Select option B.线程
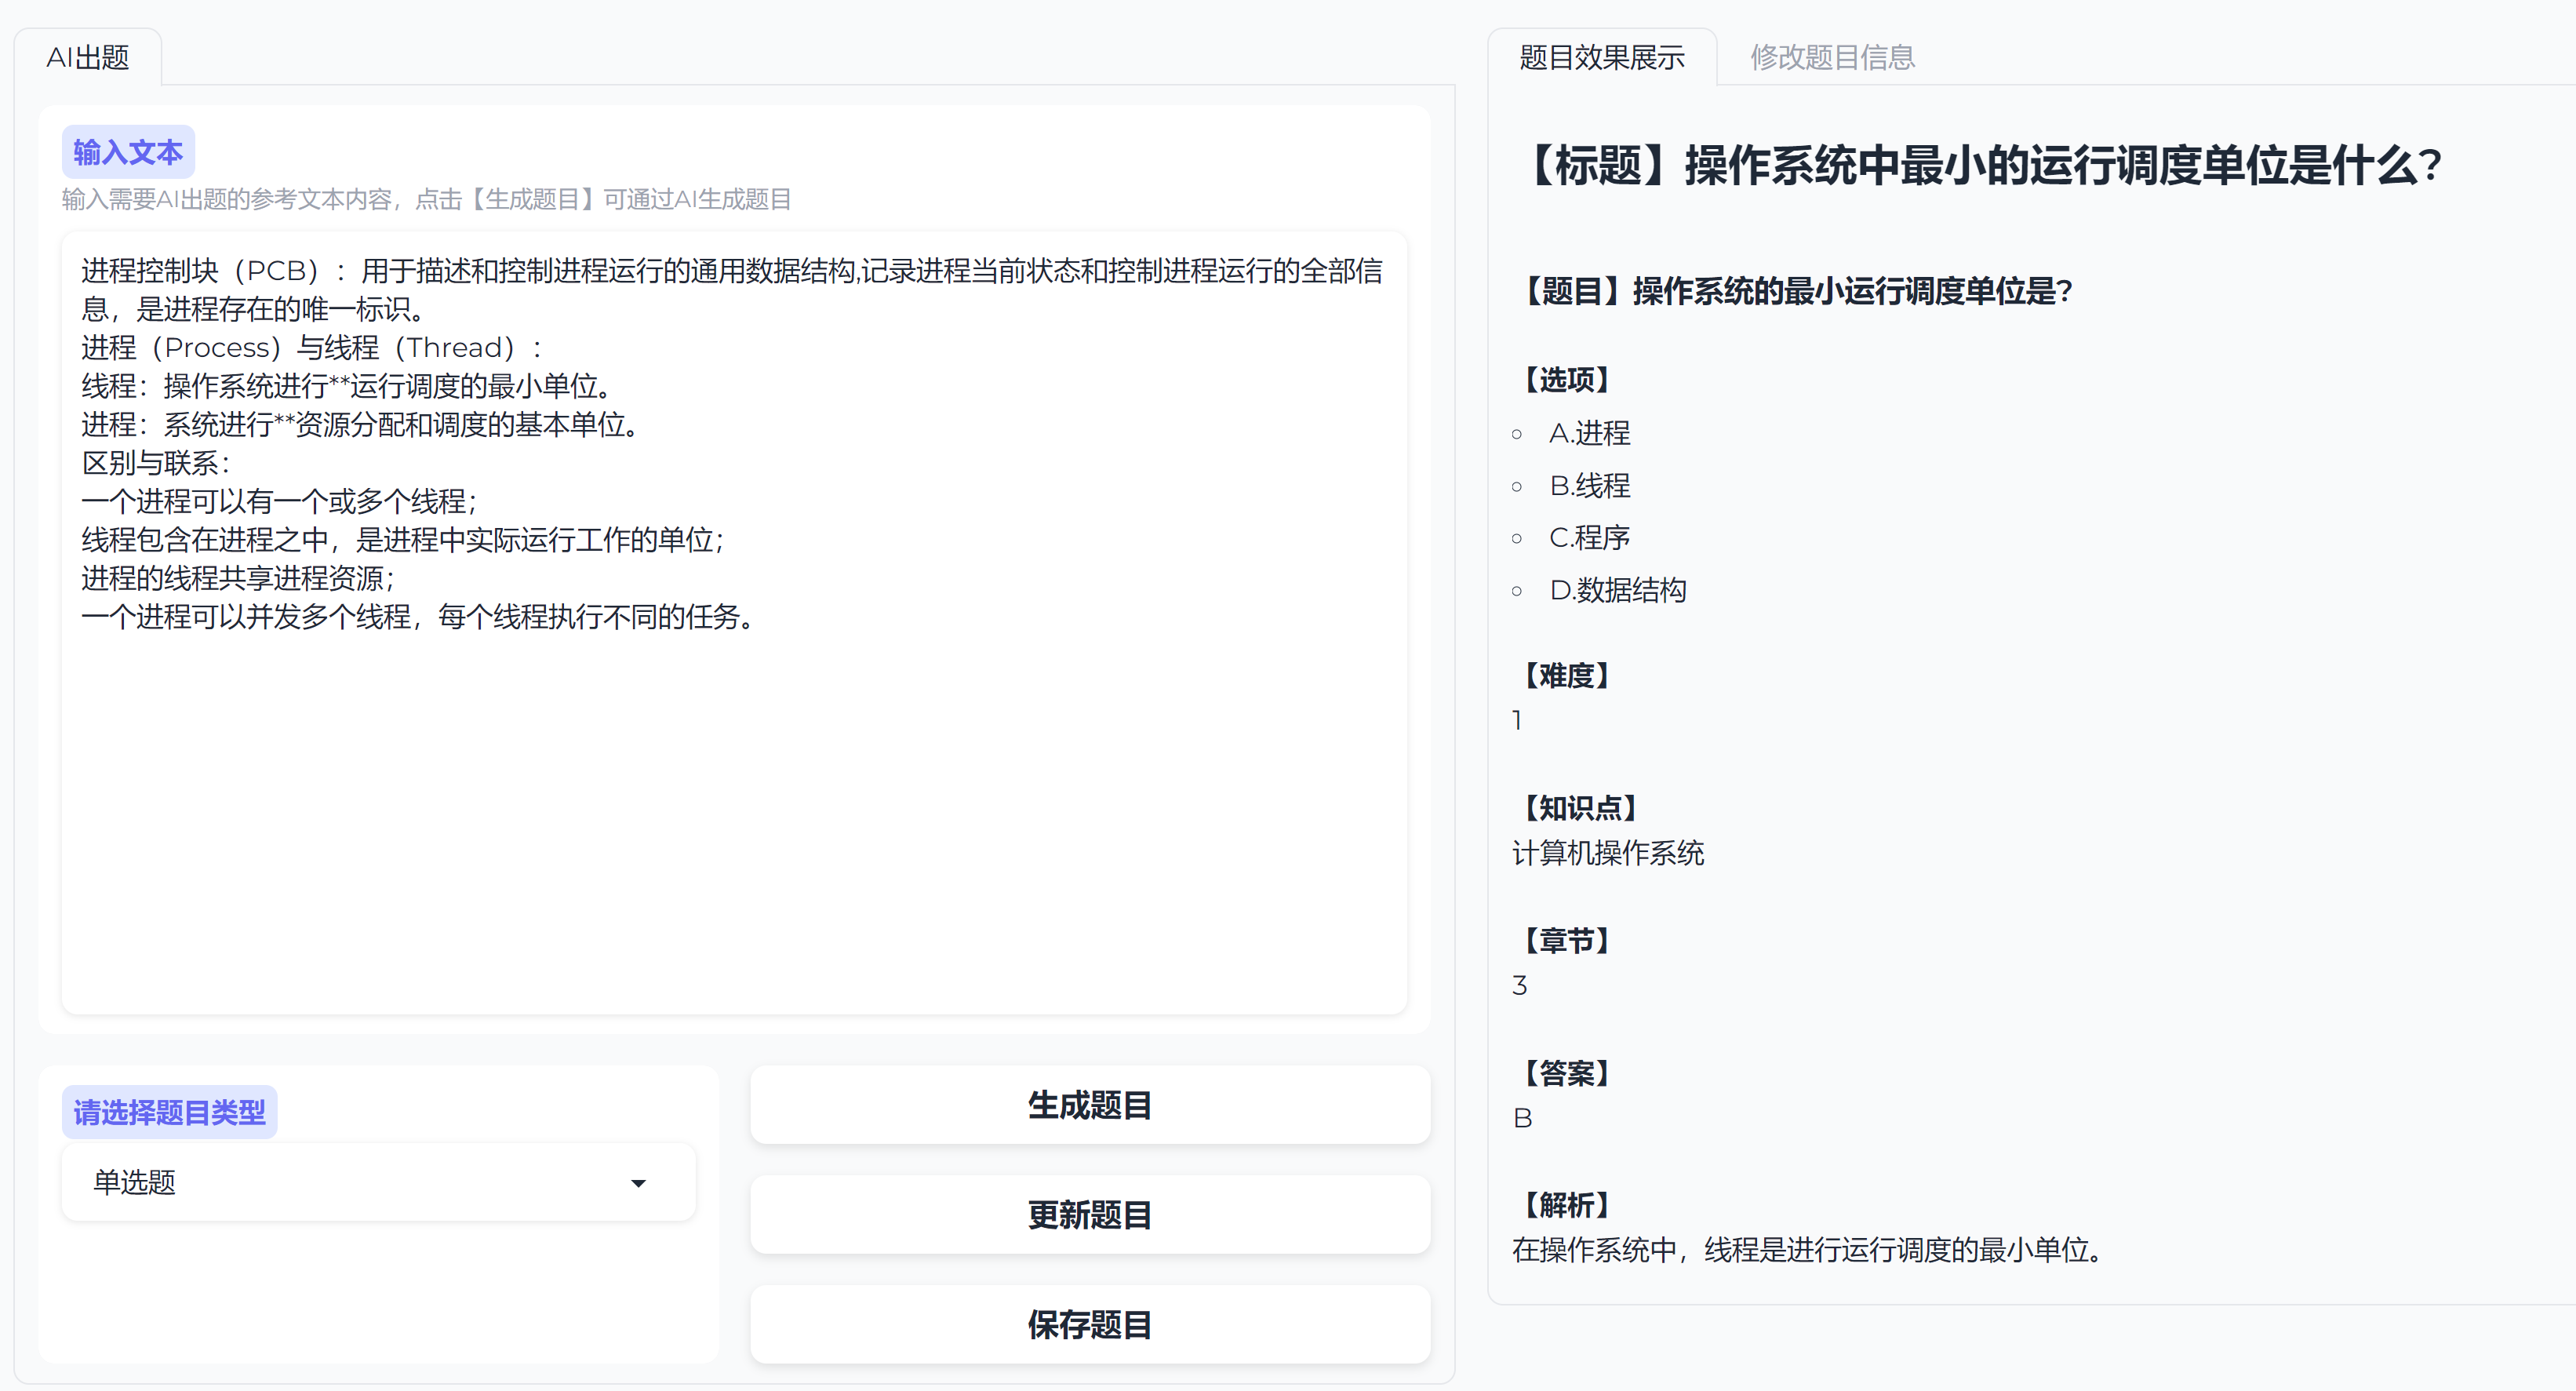2576x1391 pixels. pyautogui.click(x=1589, y=486)
